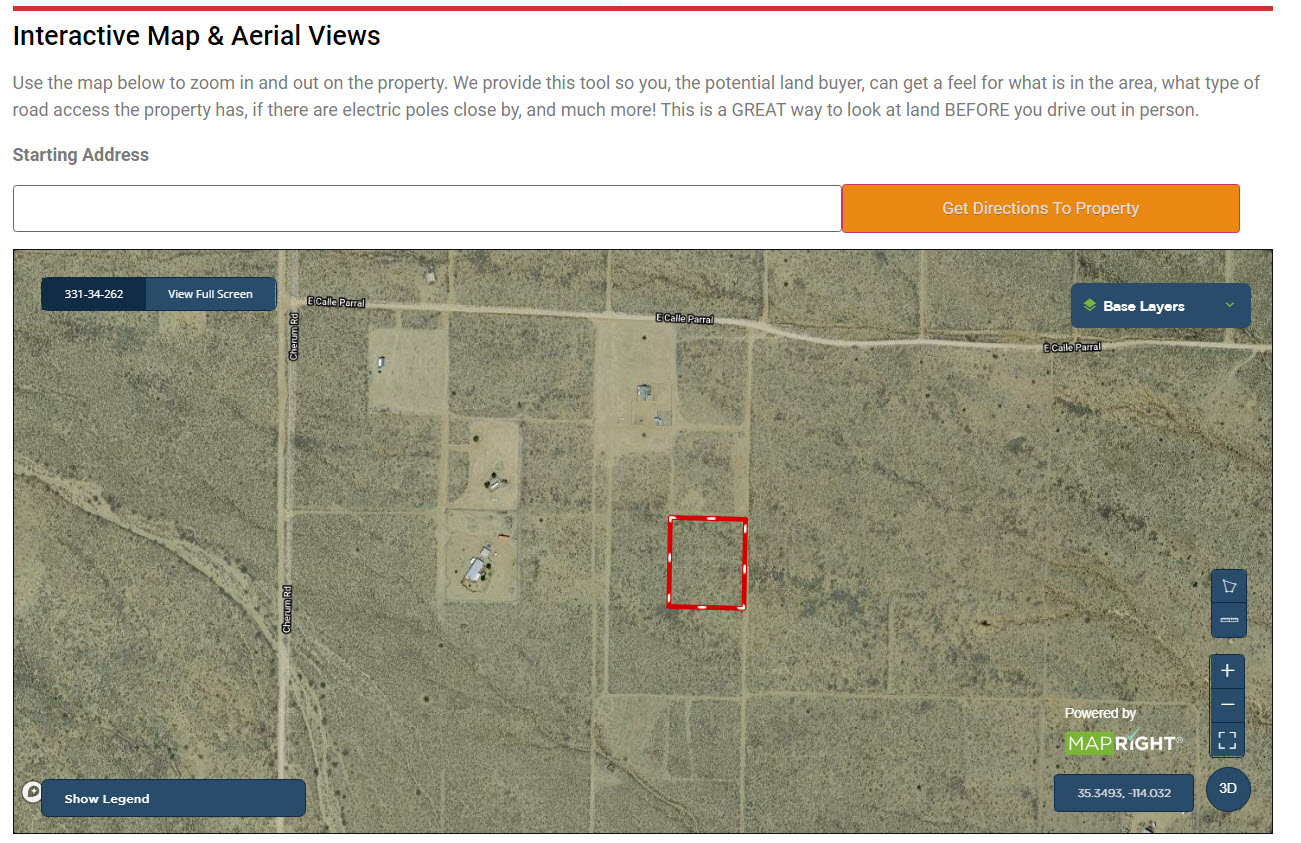The image size is (1301, 843).
Task: Click inside the red outlined property parcel
Action: click(707, 562)
